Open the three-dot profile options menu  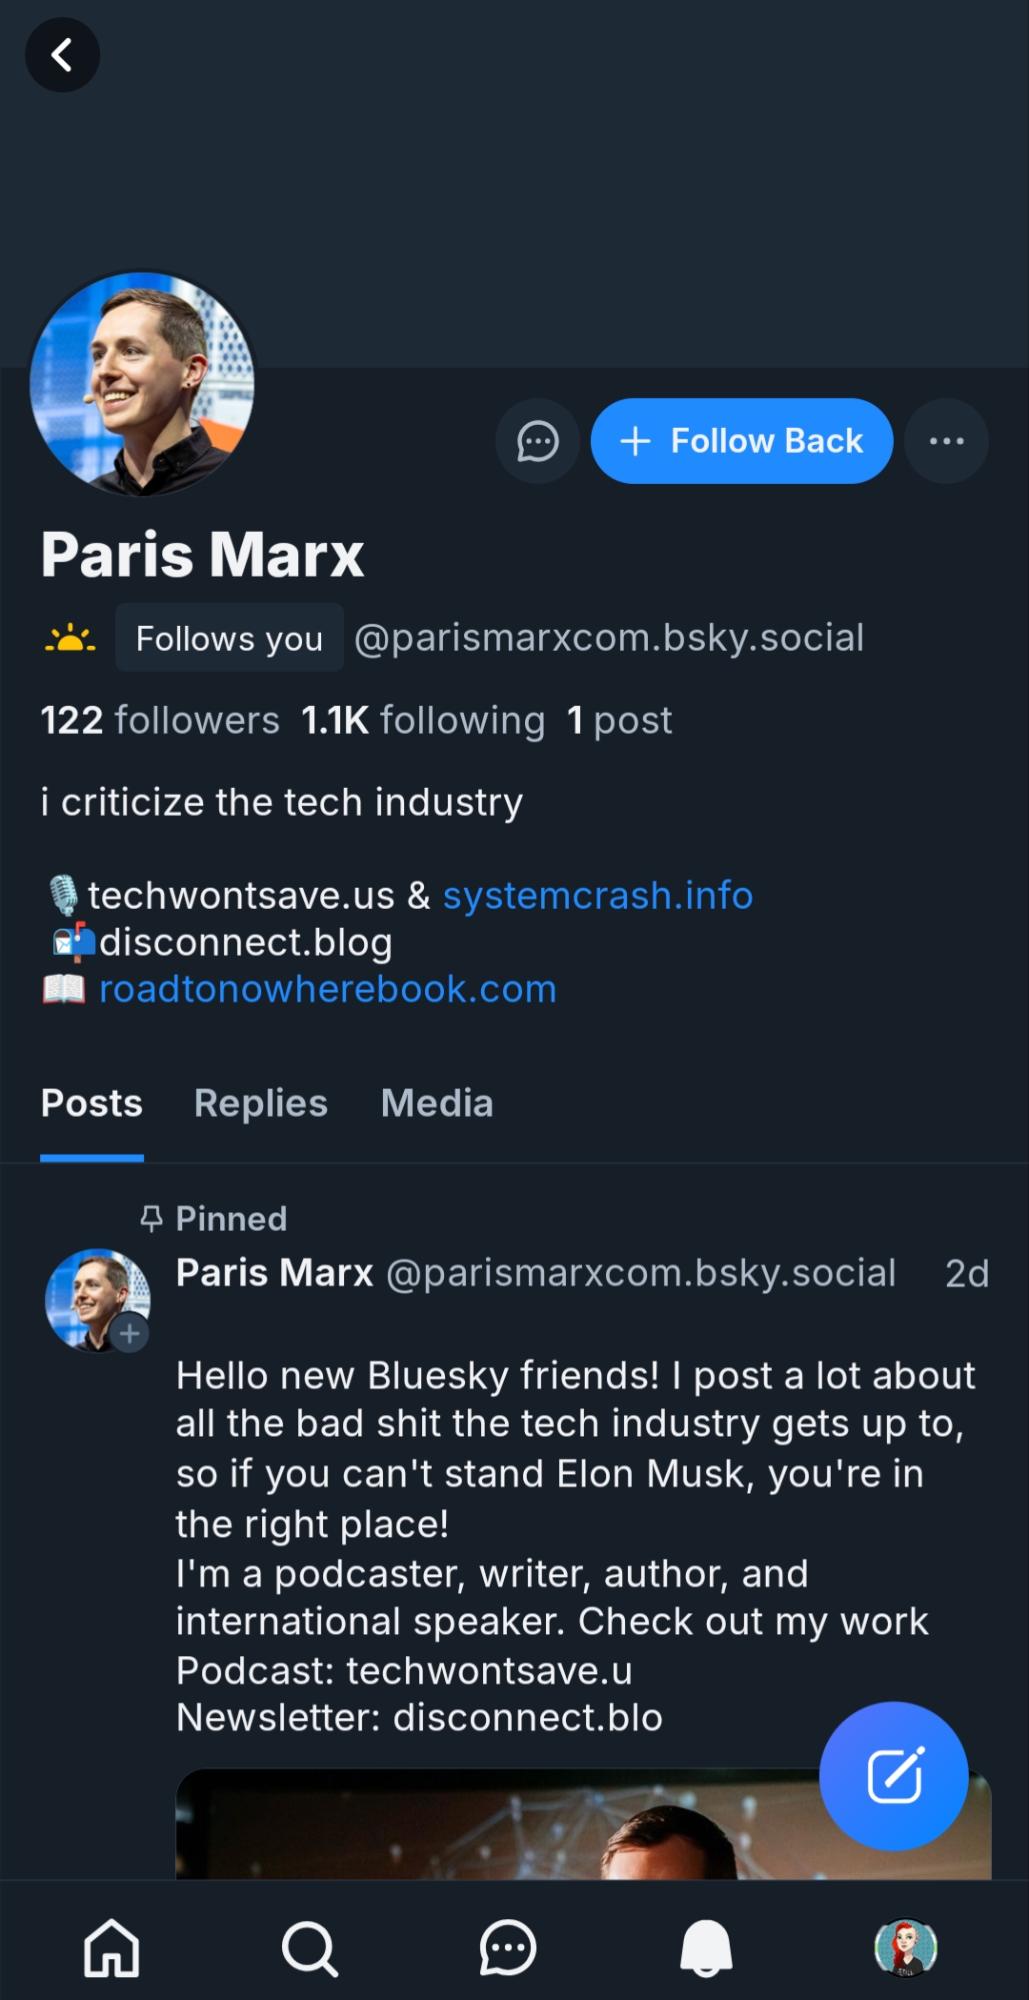coord(946,441)
